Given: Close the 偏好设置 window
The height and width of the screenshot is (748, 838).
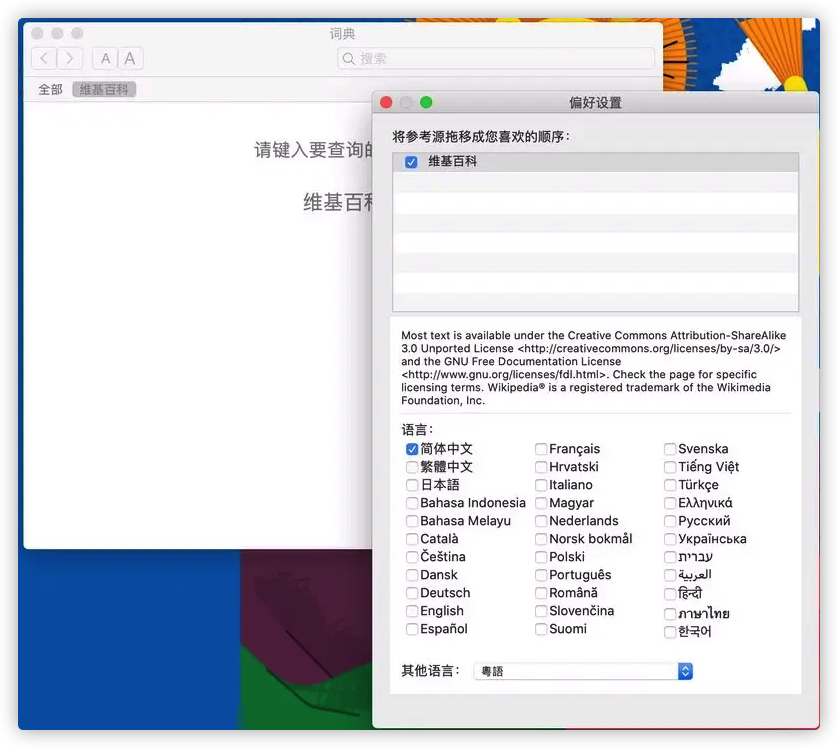Looking at the screenshot, I should click(386, 102).
